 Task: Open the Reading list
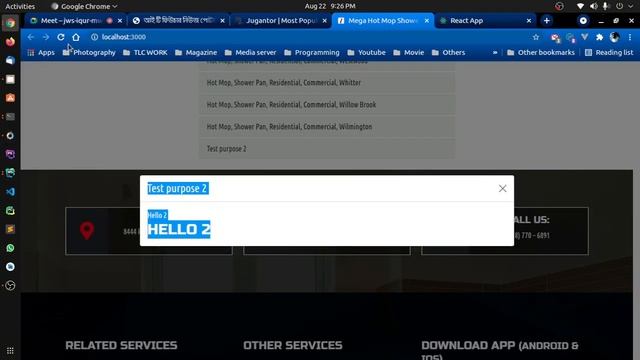coord(609,53)
